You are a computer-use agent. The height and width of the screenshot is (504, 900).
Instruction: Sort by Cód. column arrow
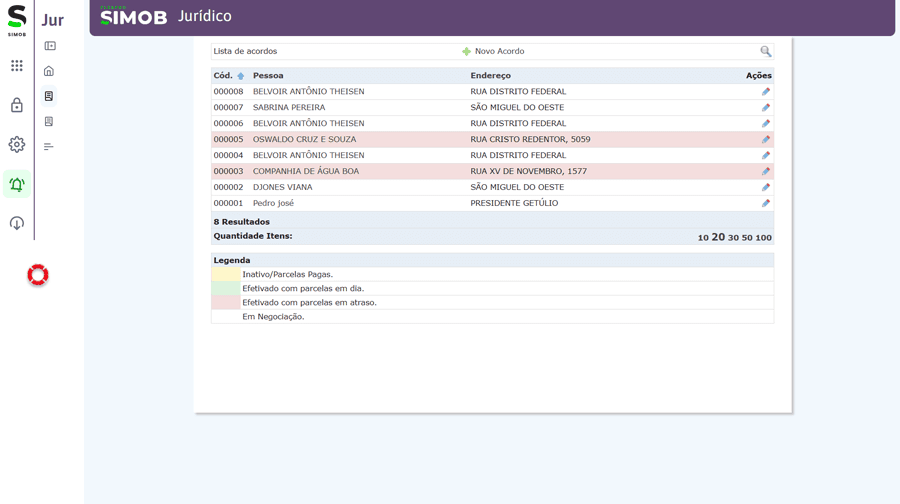241,76
